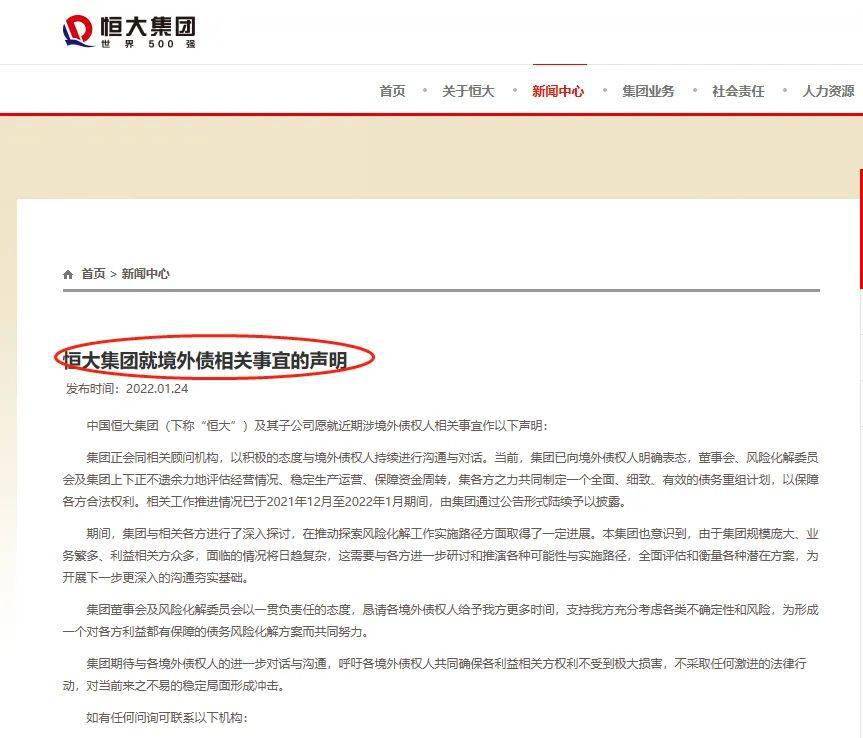Go to 首页 via breadcrumb link

pyautogui.click(x=94, y=274)
